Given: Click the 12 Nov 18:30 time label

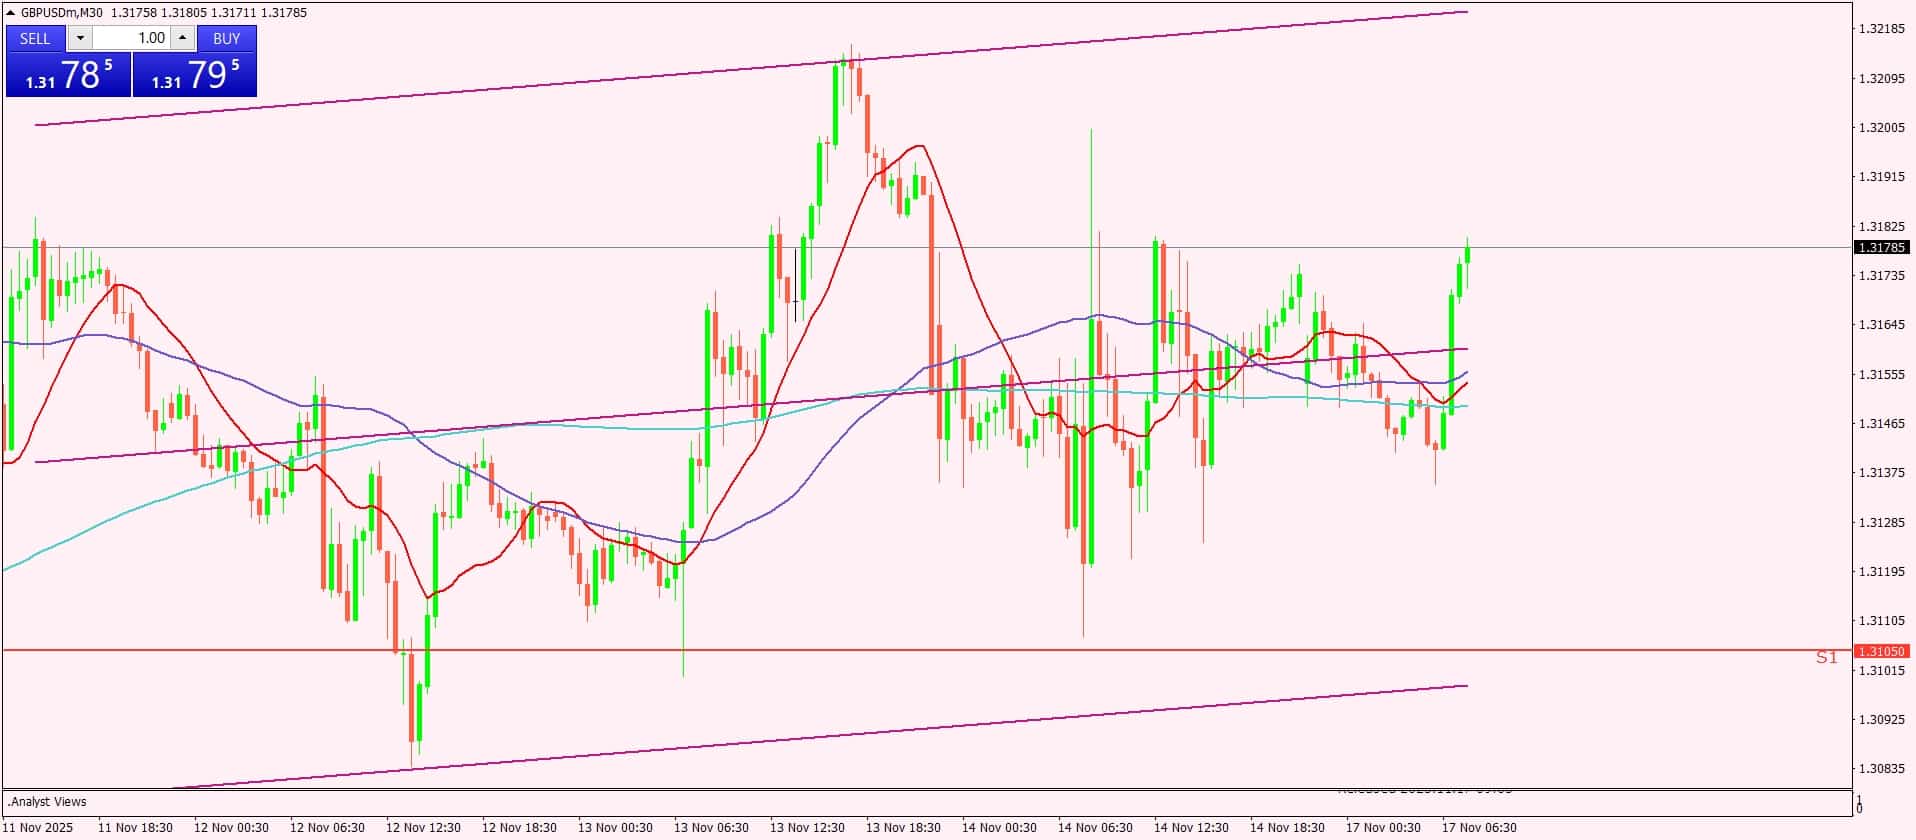Looking at the screenshot, I should click(x=519, y=828).
